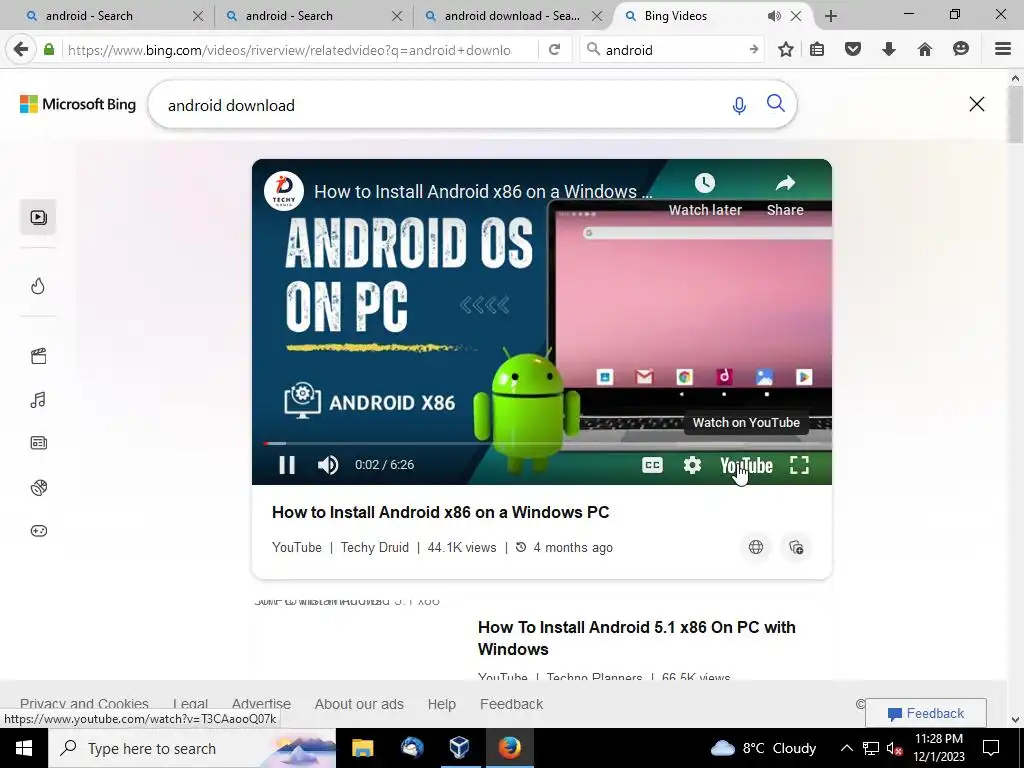Go to Firefox home page
Viewport: 1024px width, 768px height.
pyautogui.click(x=925, y=50)
